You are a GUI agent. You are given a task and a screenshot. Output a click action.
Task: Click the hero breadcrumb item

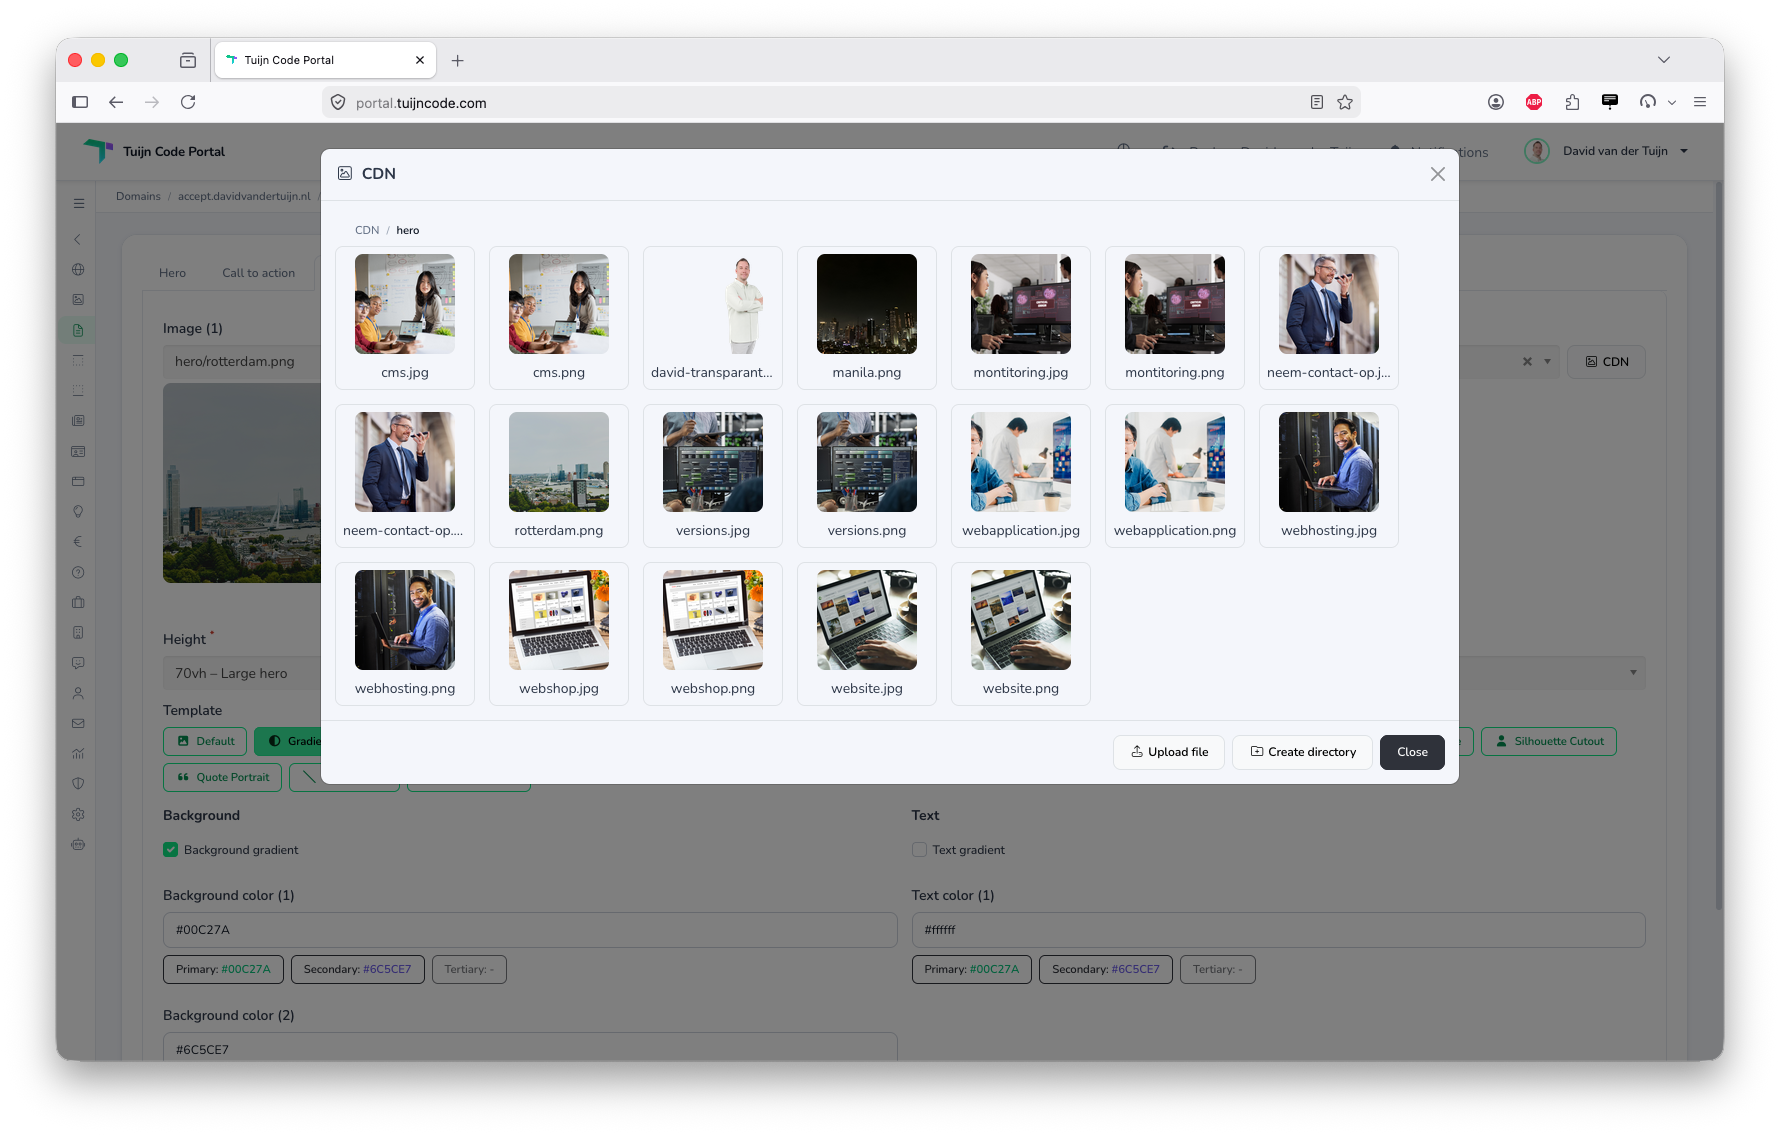pyautogui.click(x=408, y=230)
